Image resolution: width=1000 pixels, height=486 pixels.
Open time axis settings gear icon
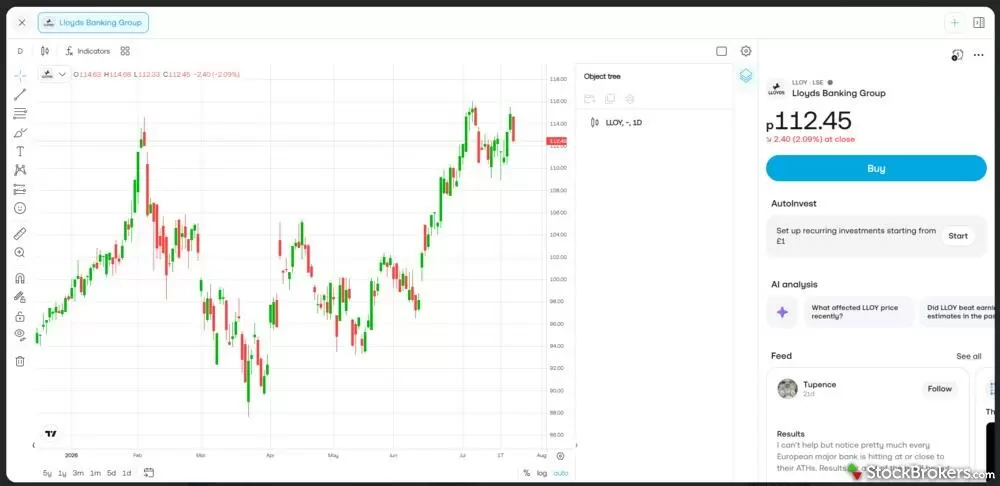pos(561,456)
